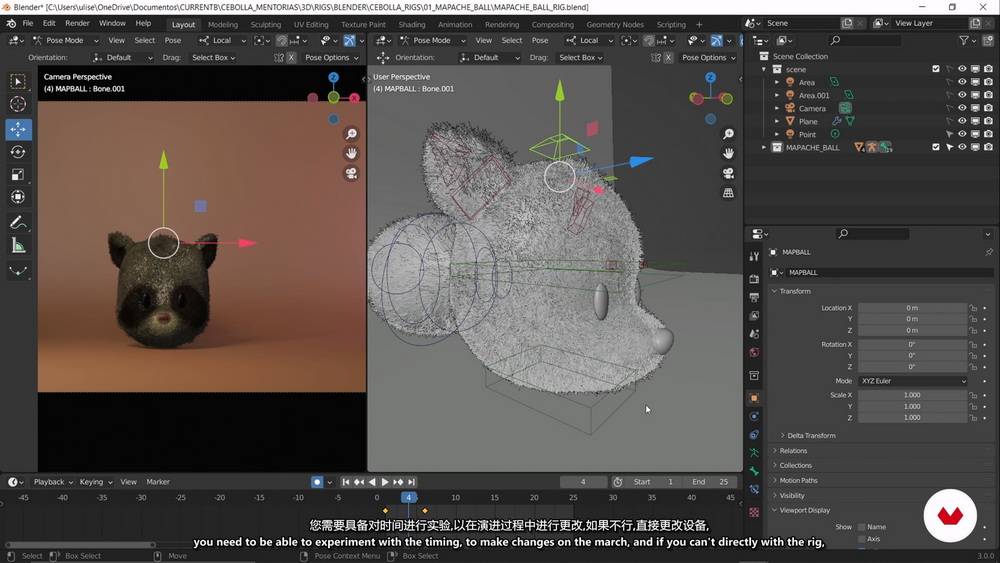Click the Blender logo menu icon
The image size is (1000, 563).
point(11,24)
